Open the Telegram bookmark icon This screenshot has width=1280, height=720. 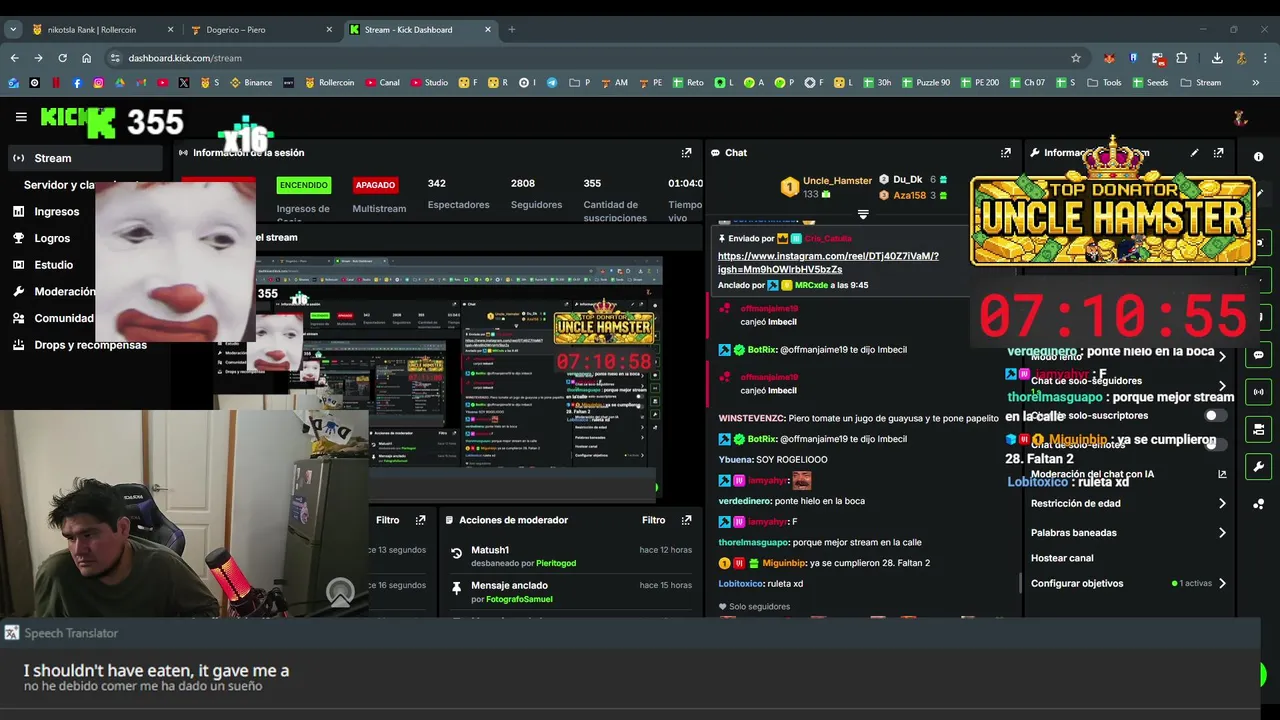[552, 83]
